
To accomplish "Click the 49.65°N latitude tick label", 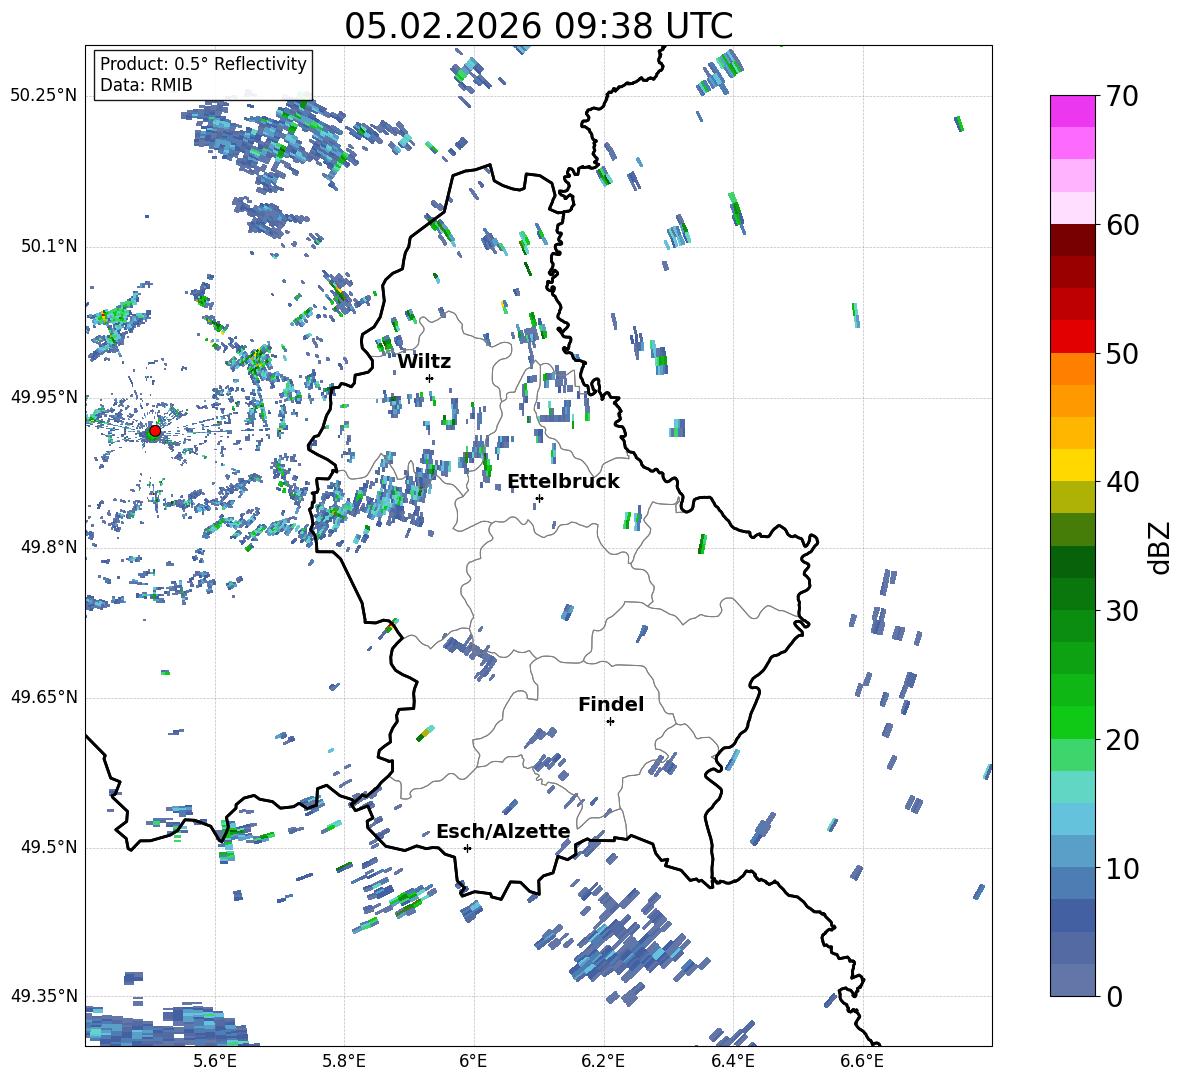I will click(44, 697).
